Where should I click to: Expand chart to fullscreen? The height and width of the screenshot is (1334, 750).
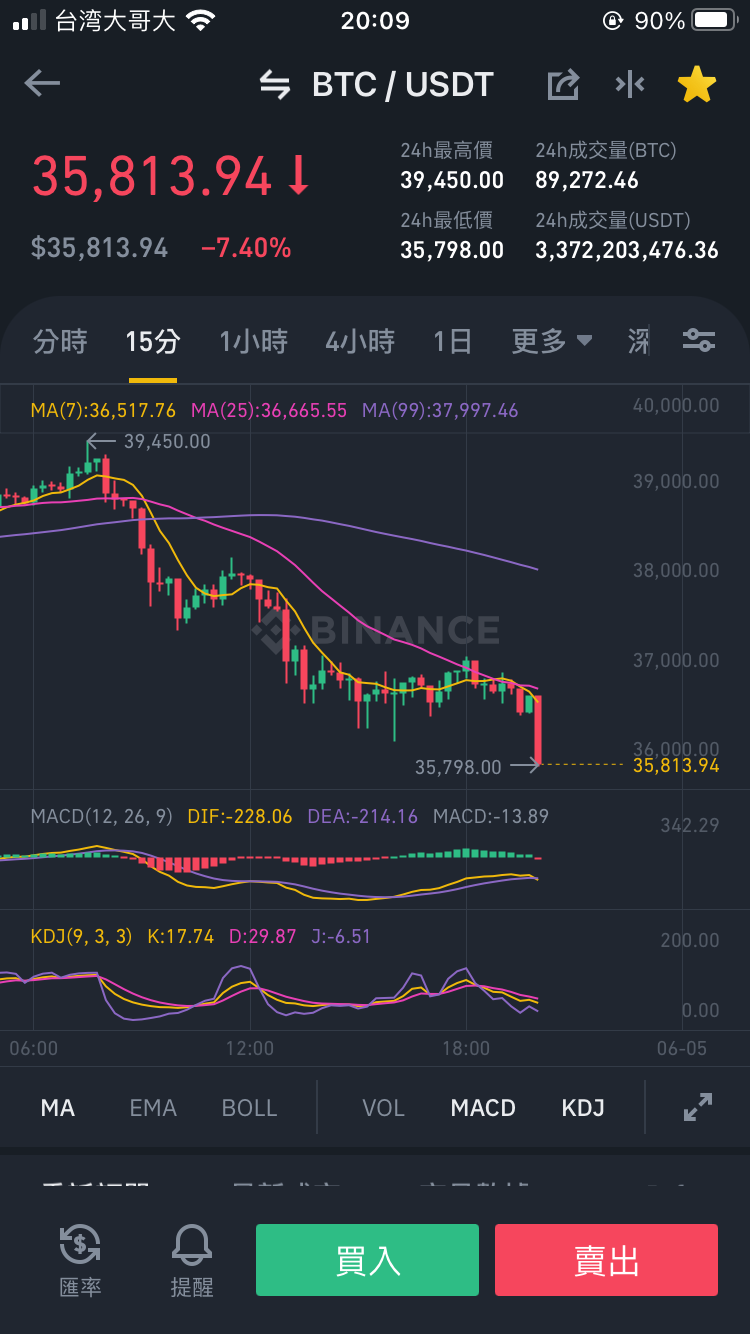point(698,1107)
